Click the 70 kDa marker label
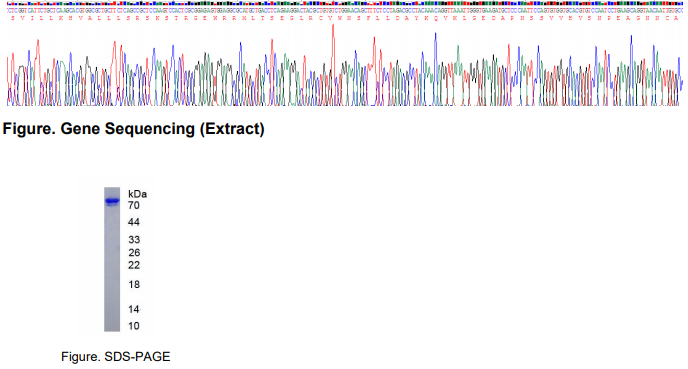688x369 pixels. click(134, 205)
